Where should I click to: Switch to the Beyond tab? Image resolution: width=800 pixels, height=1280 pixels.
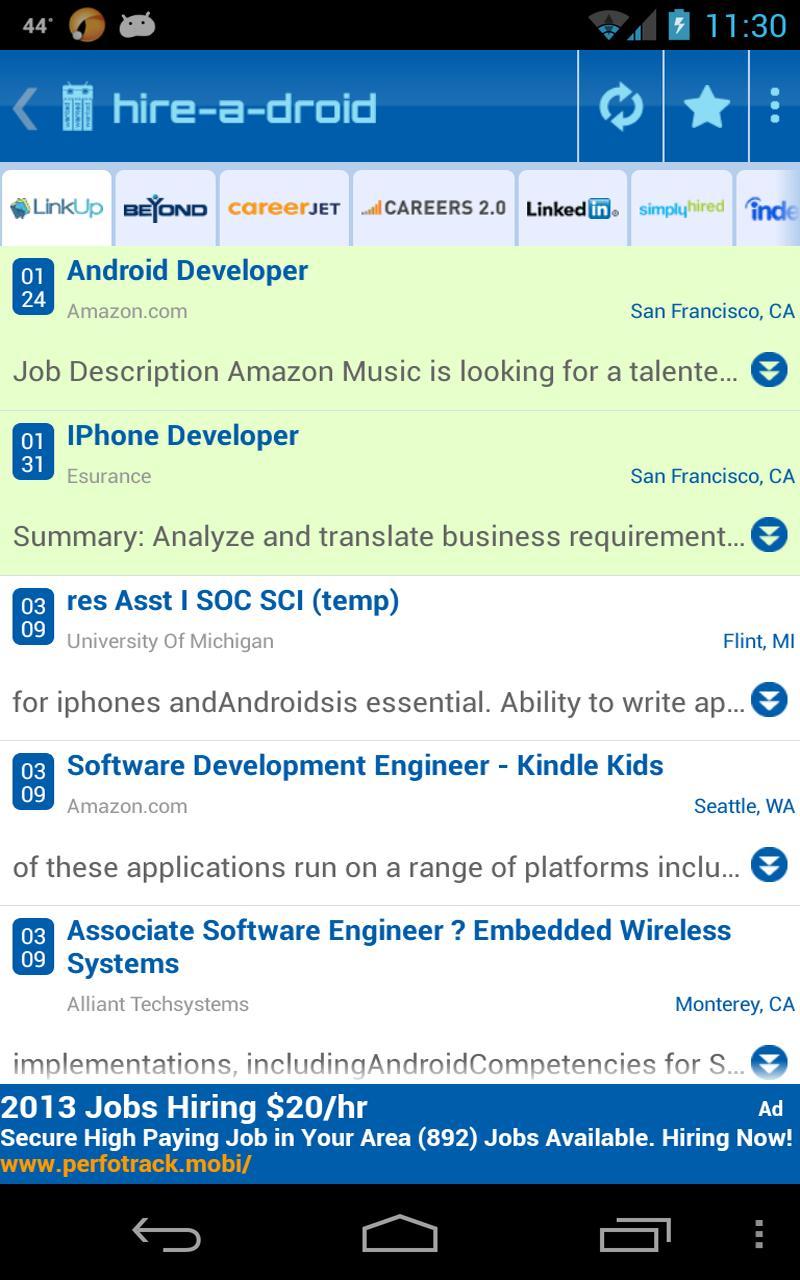coord(164,208)
